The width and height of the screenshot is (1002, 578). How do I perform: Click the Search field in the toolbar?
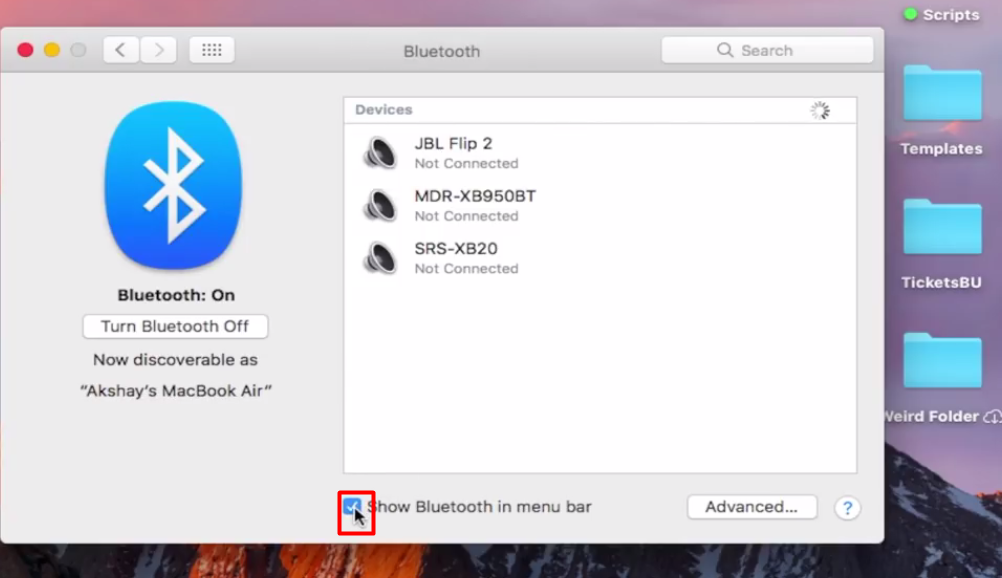[x=767, y=50]
